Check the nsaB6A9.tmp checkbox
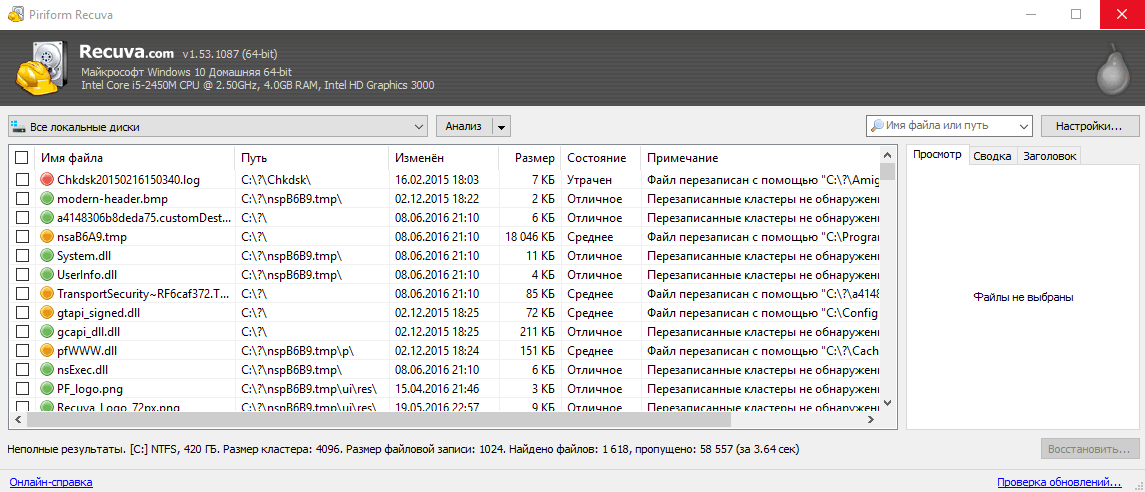 [22, 237]
